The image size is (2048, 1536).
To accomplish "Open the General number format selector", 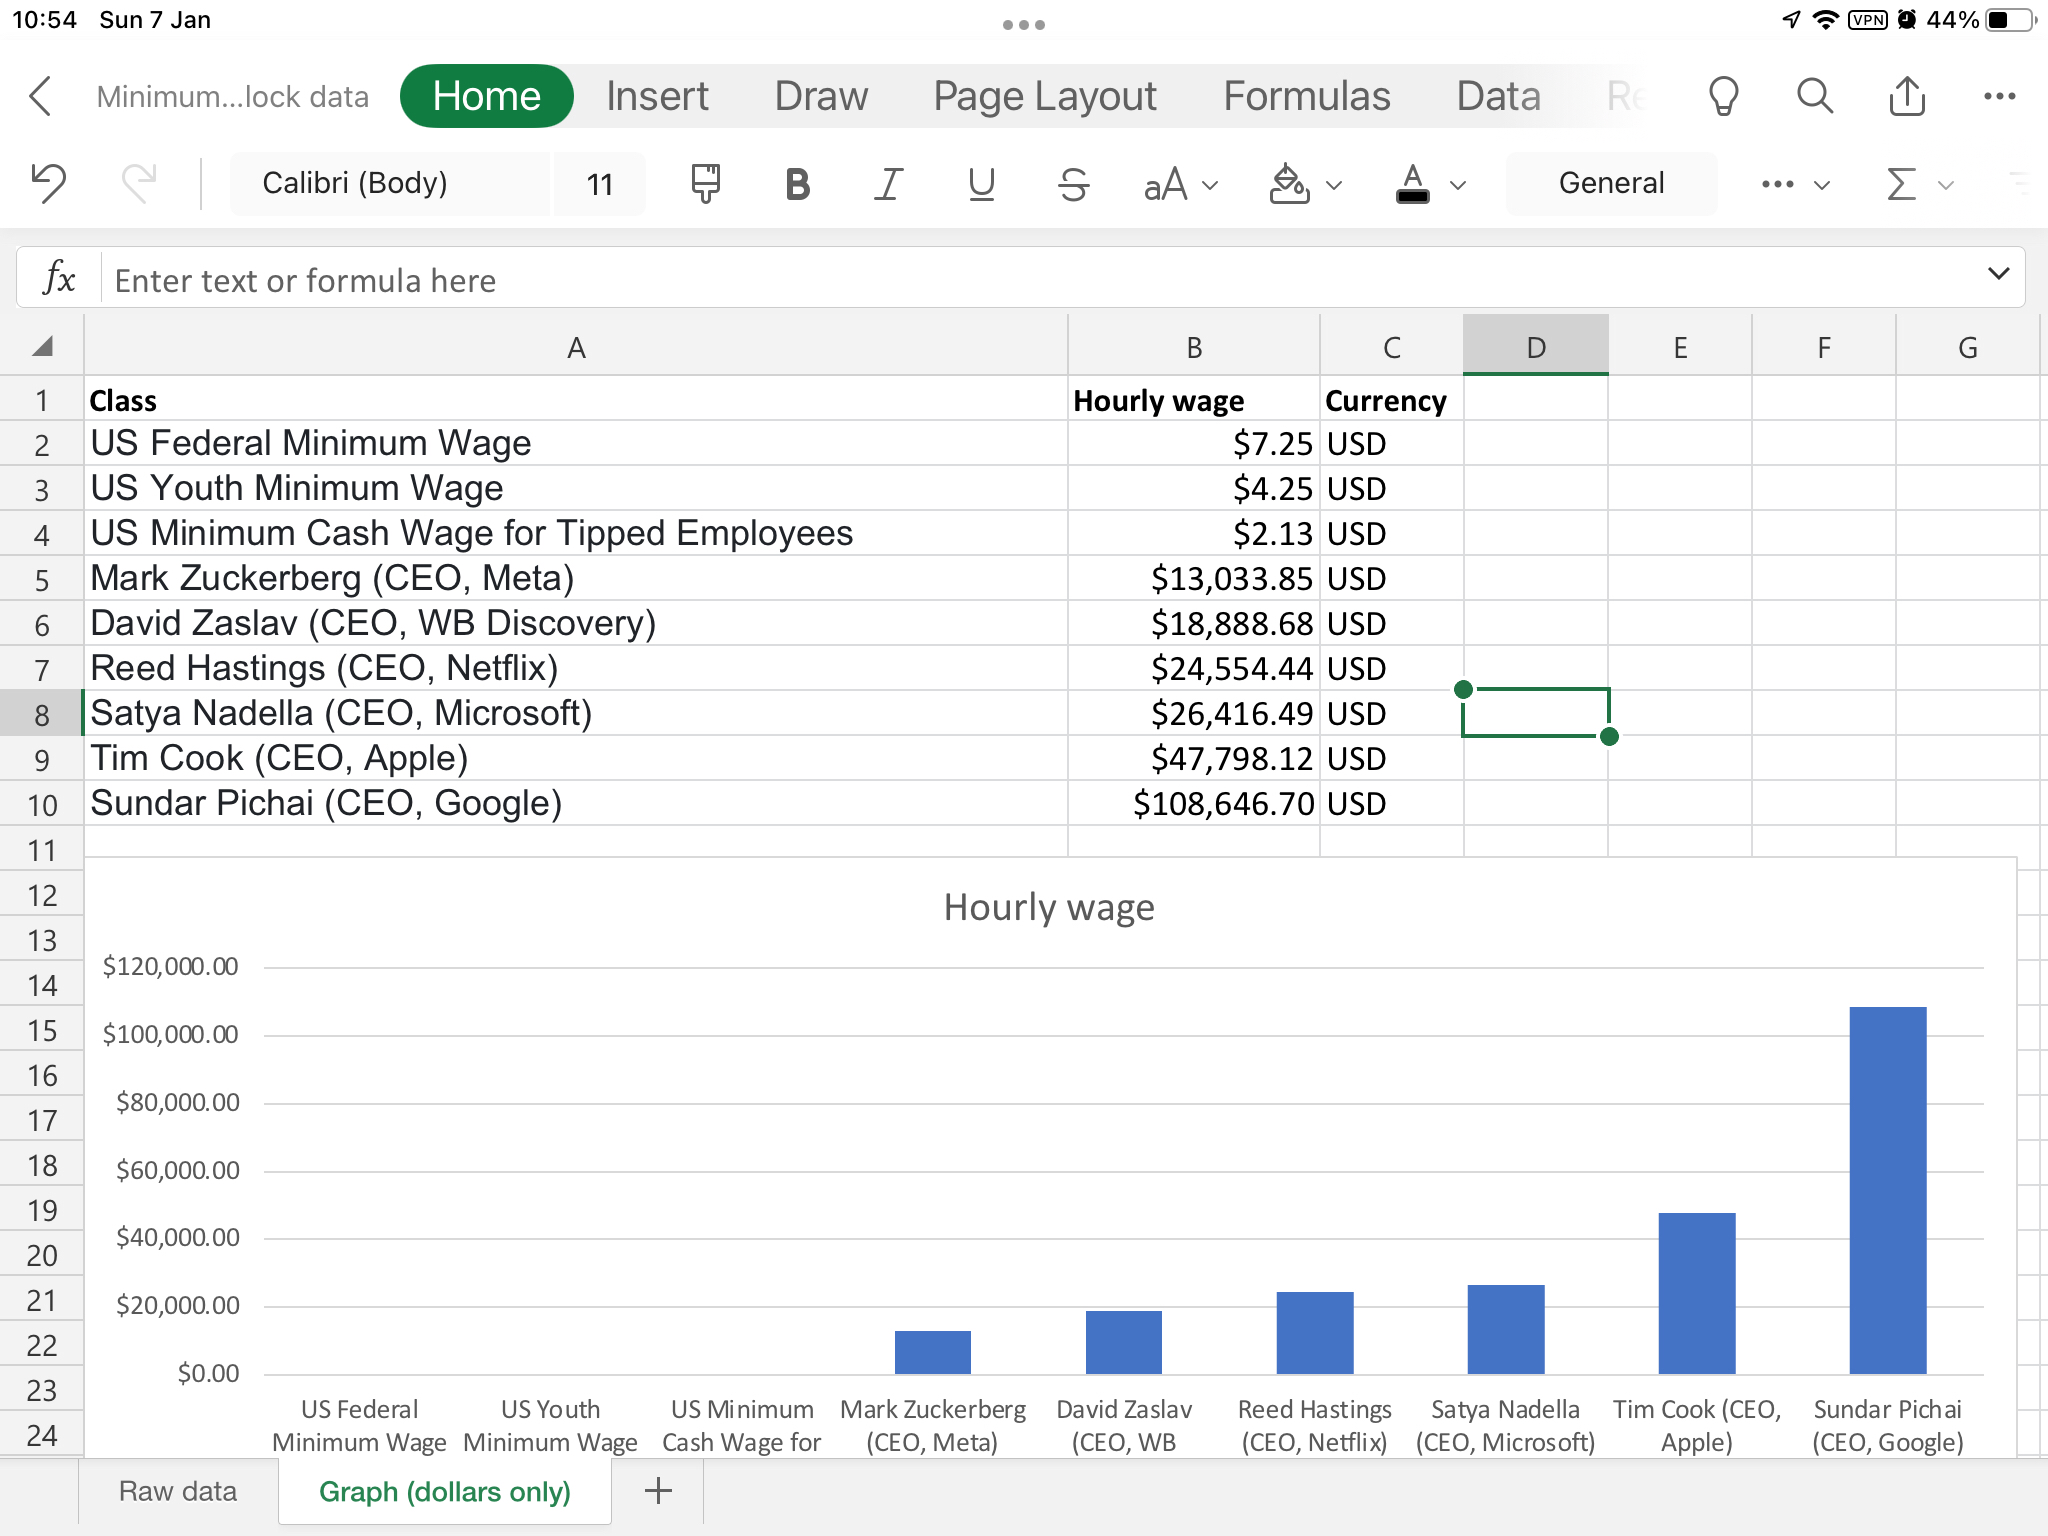I will coord(1611,183).
